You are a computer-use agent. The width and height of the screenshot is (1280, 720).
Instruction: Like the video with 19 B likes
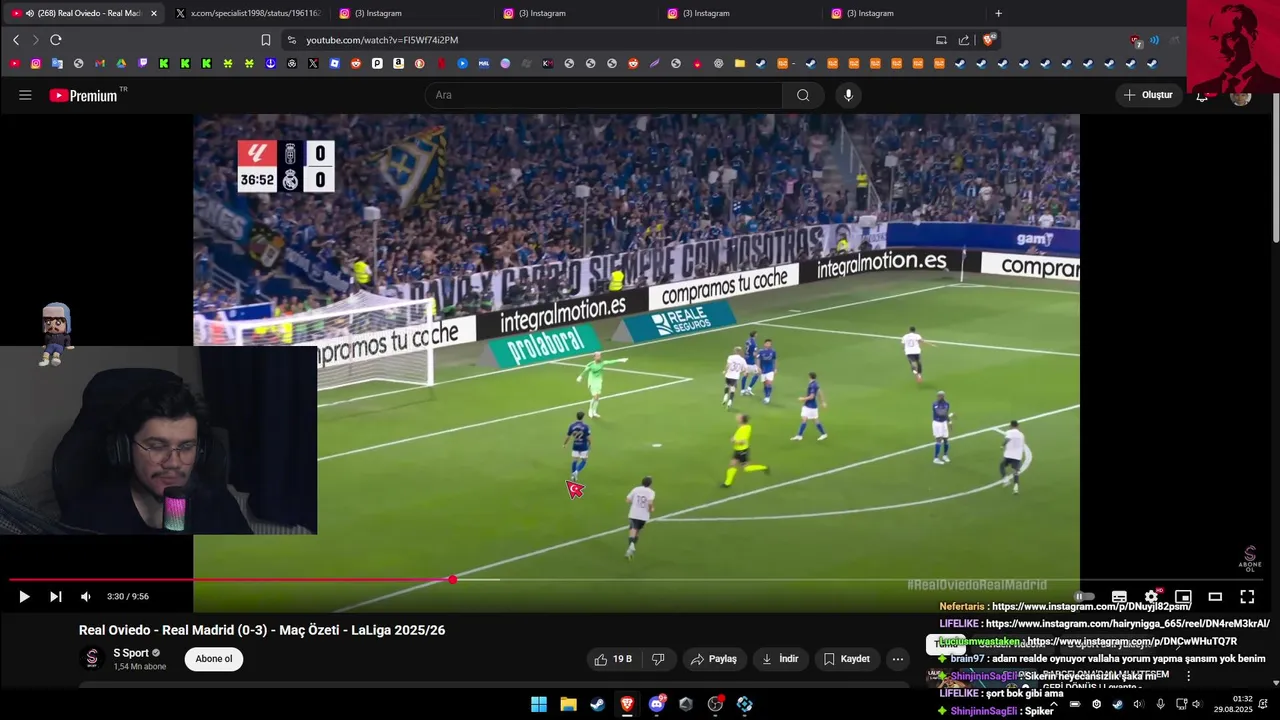coord(613,659)
